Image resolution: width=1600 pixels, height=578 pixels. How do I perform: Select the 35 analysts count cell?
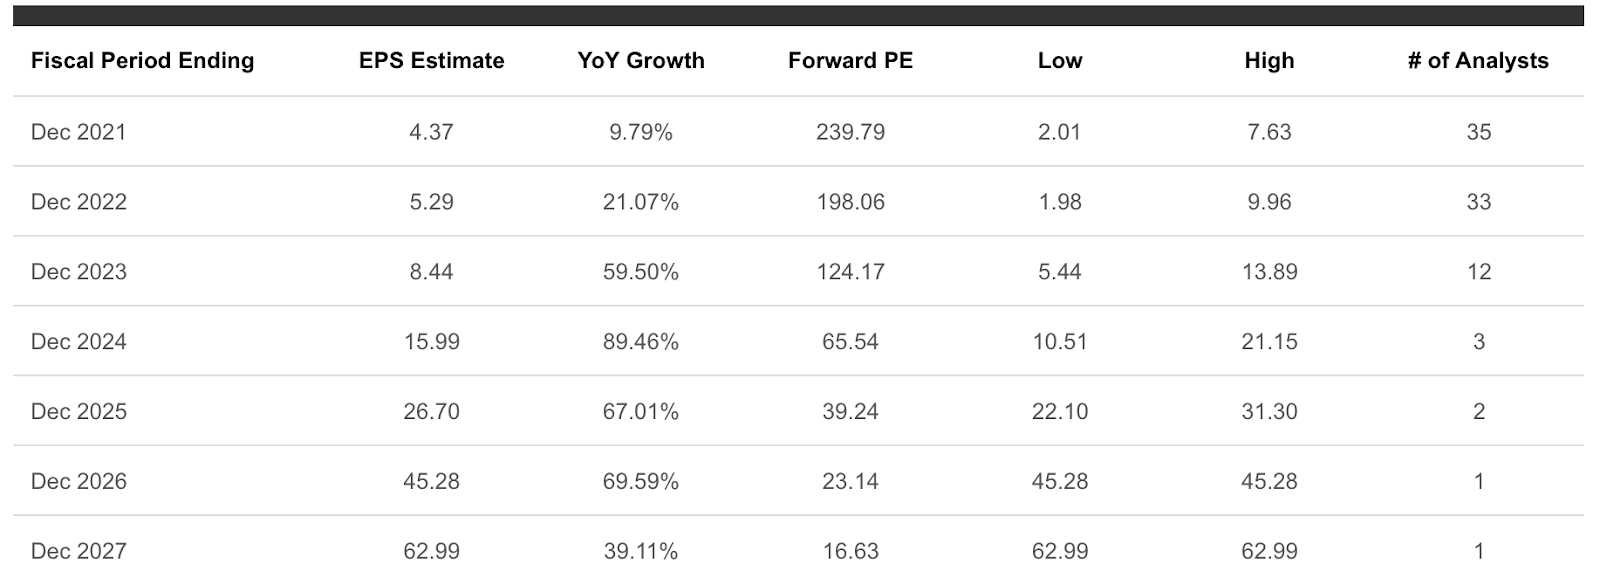tap(1478, 132)
